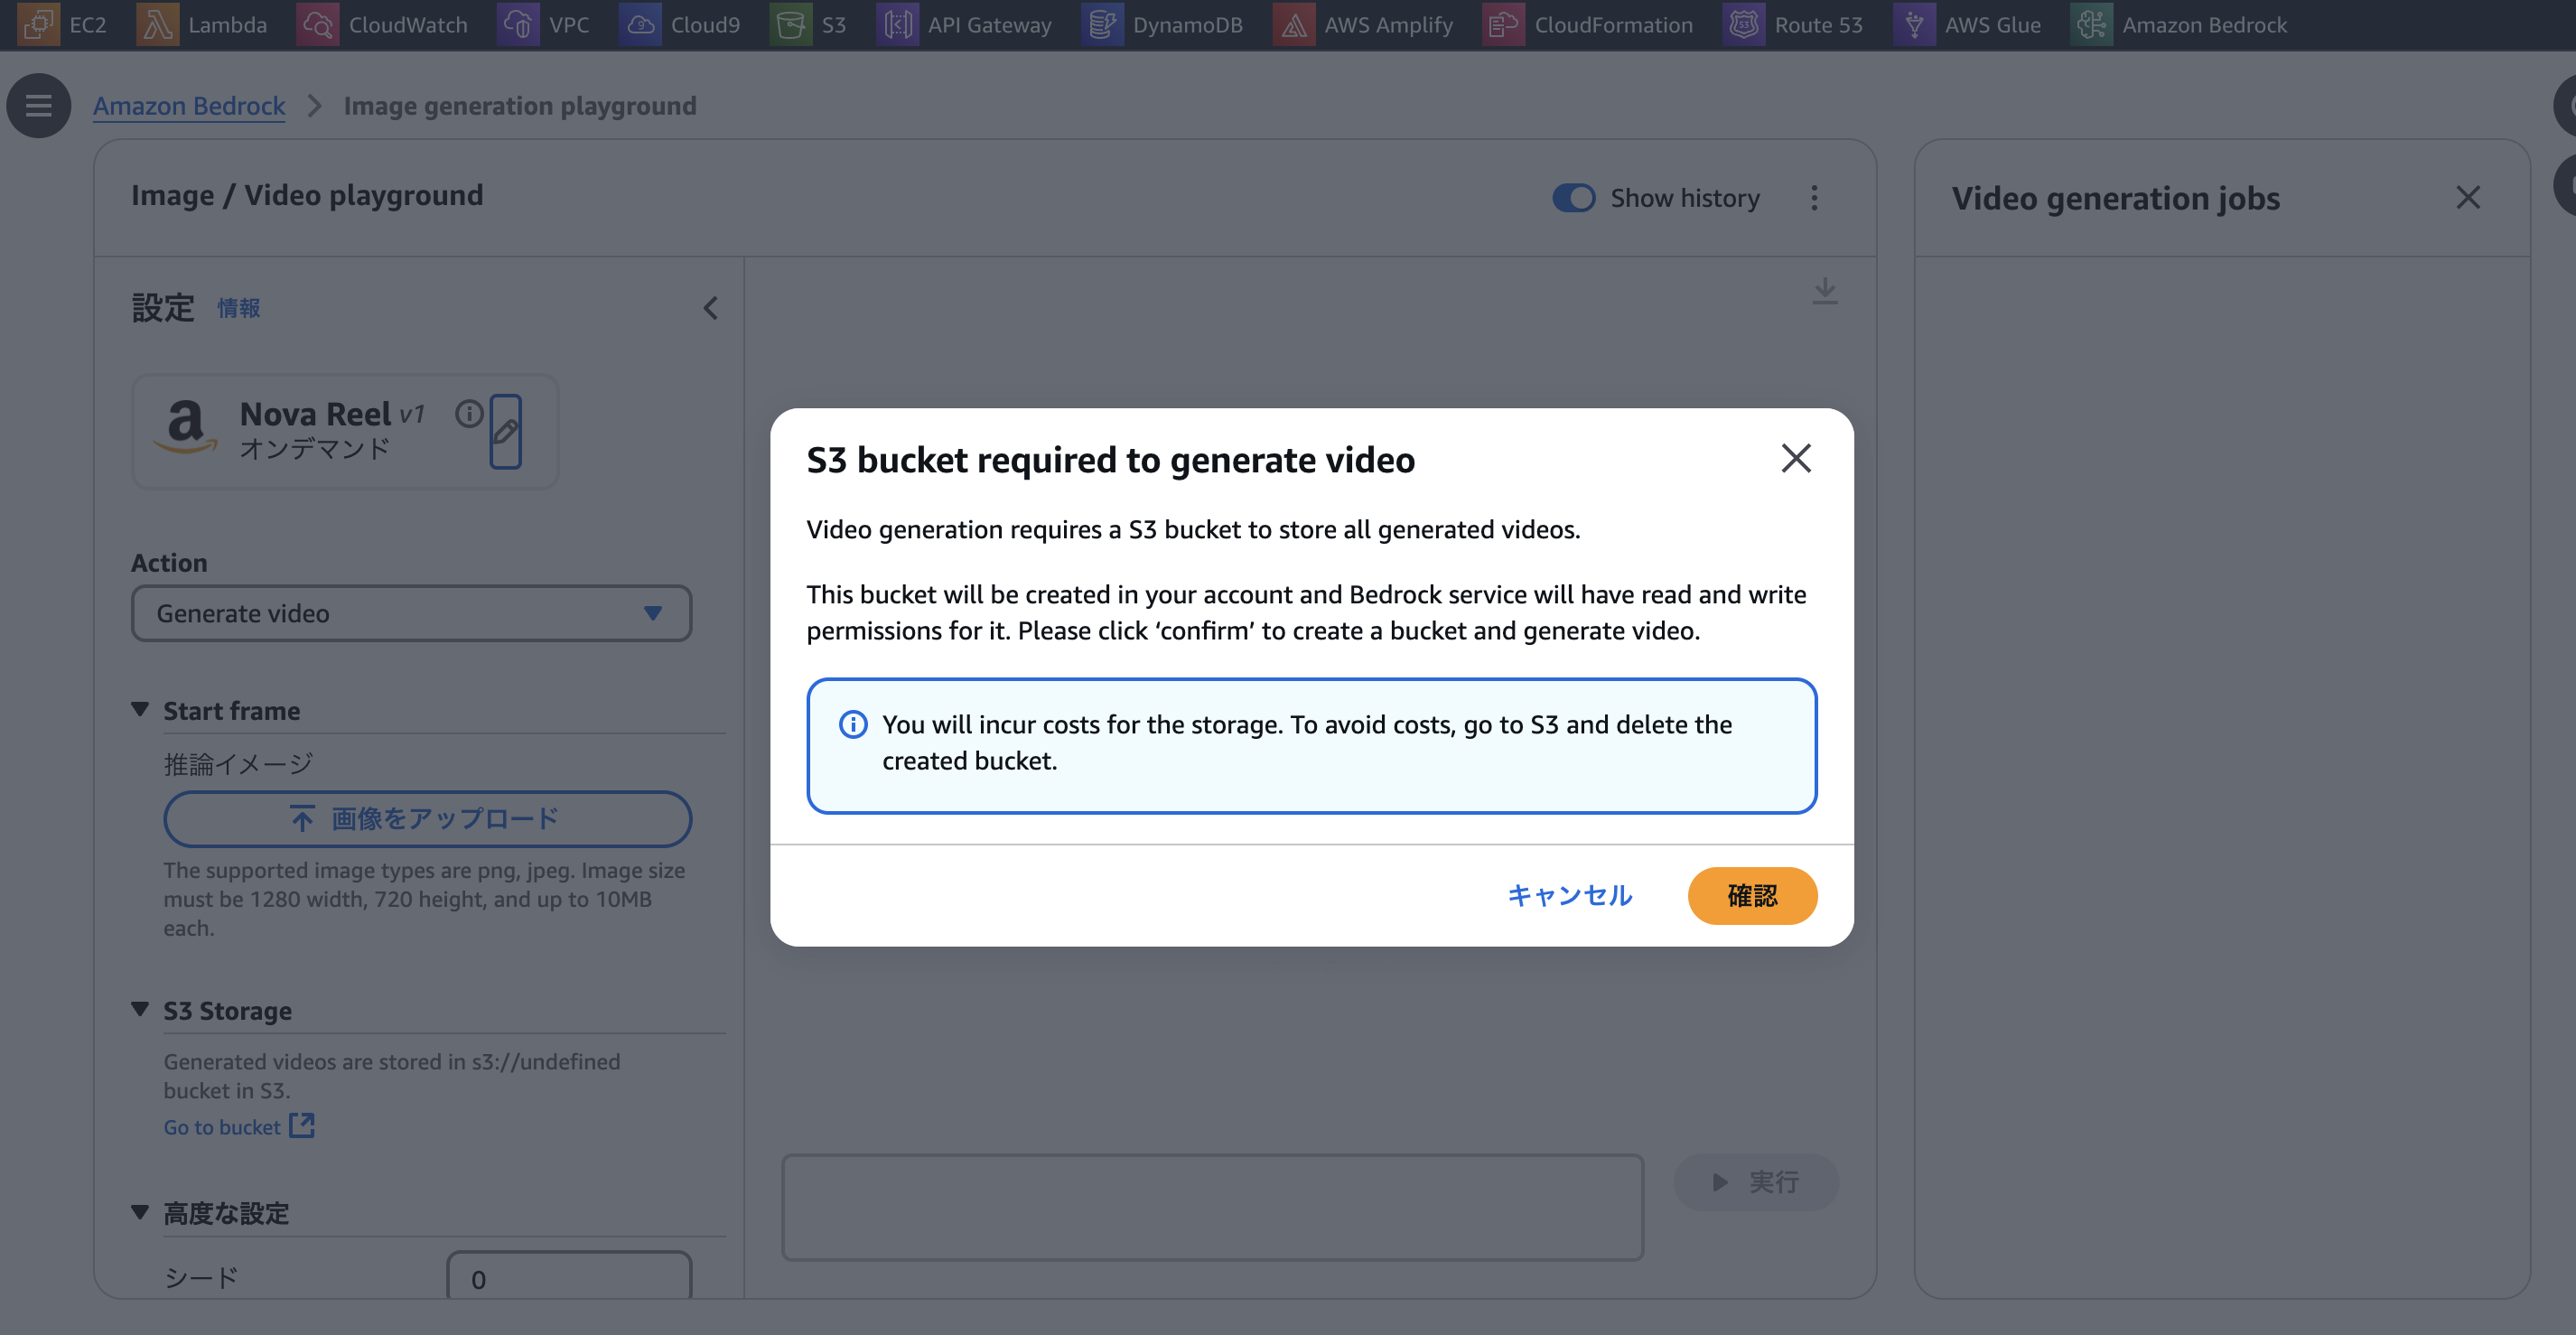Open the hamburger navigation menu
2576x1335 pixels.
tap(38, 105)
